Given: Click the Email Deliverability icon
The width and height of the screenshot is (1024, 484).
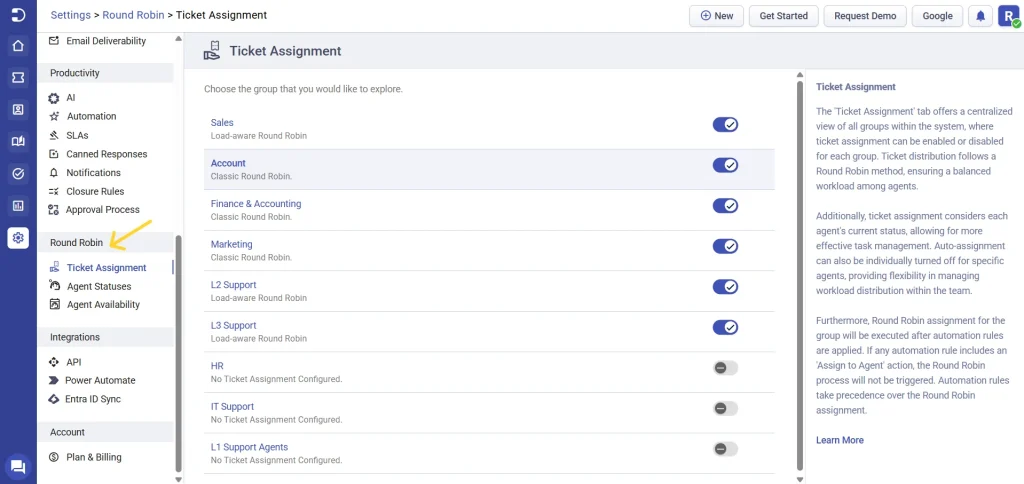Looking at the screenshot, I should click(54, 40).
